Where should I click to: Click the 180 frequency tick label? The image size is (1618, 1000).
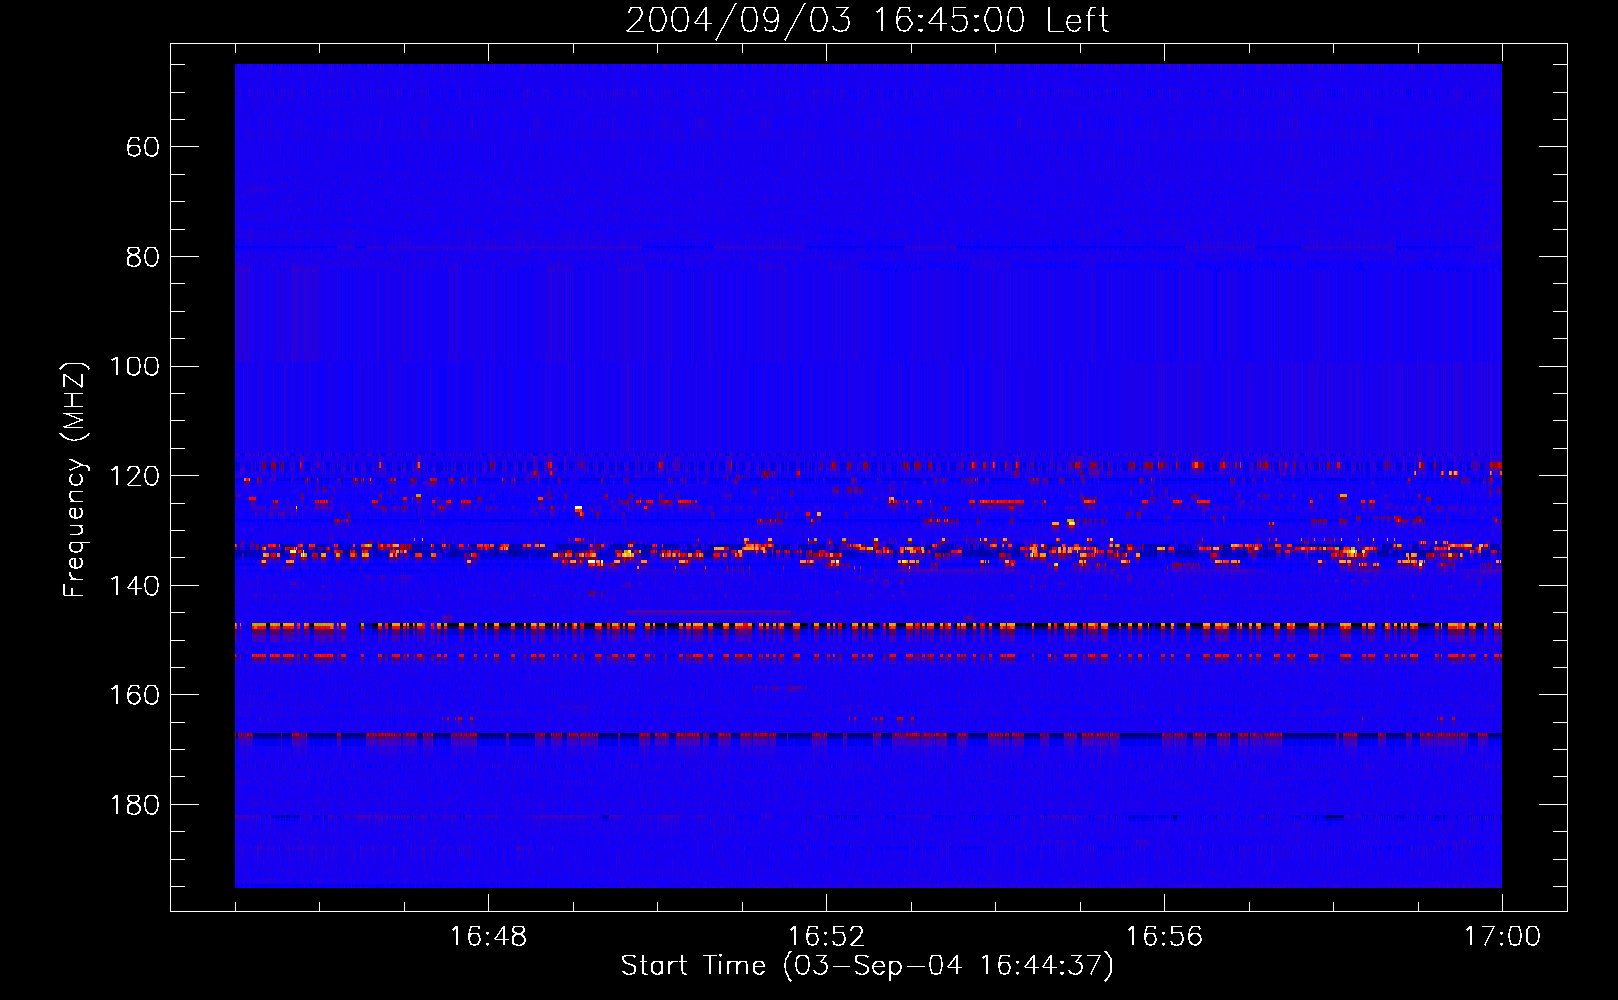pos(134,805)
